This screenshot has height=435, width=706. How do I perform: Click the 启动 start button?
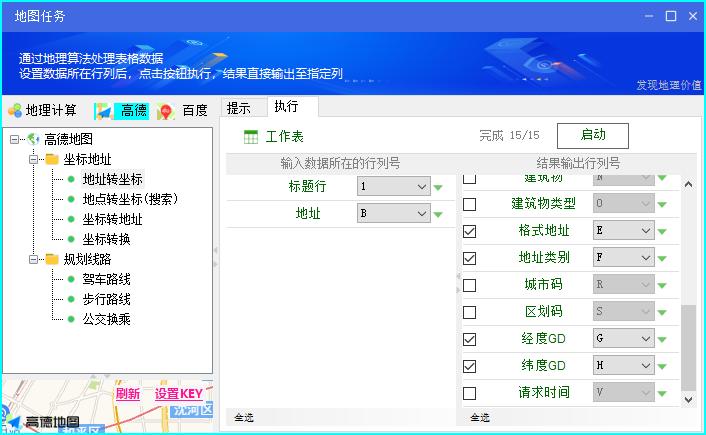coord(593,136)
